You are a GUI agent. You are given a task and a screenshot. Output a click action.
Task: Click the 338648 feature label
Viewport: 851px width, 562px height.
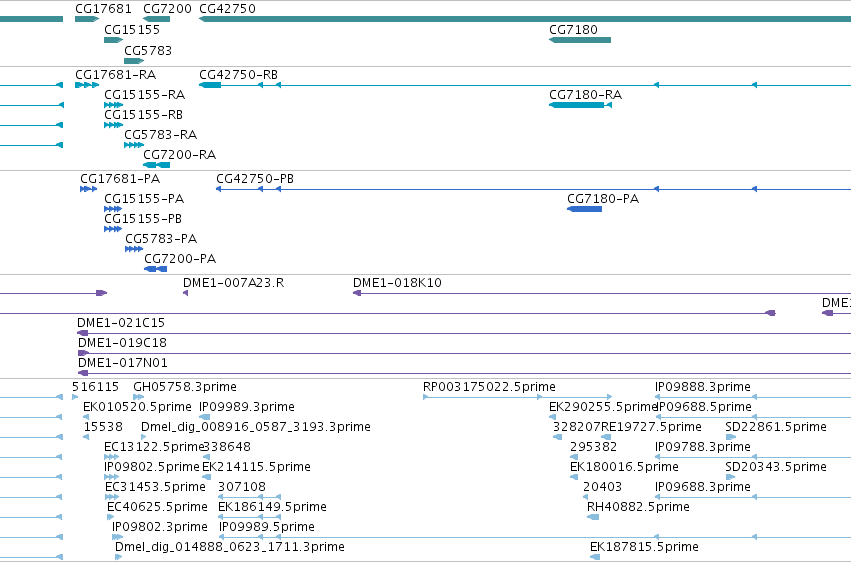coord(227,447)
